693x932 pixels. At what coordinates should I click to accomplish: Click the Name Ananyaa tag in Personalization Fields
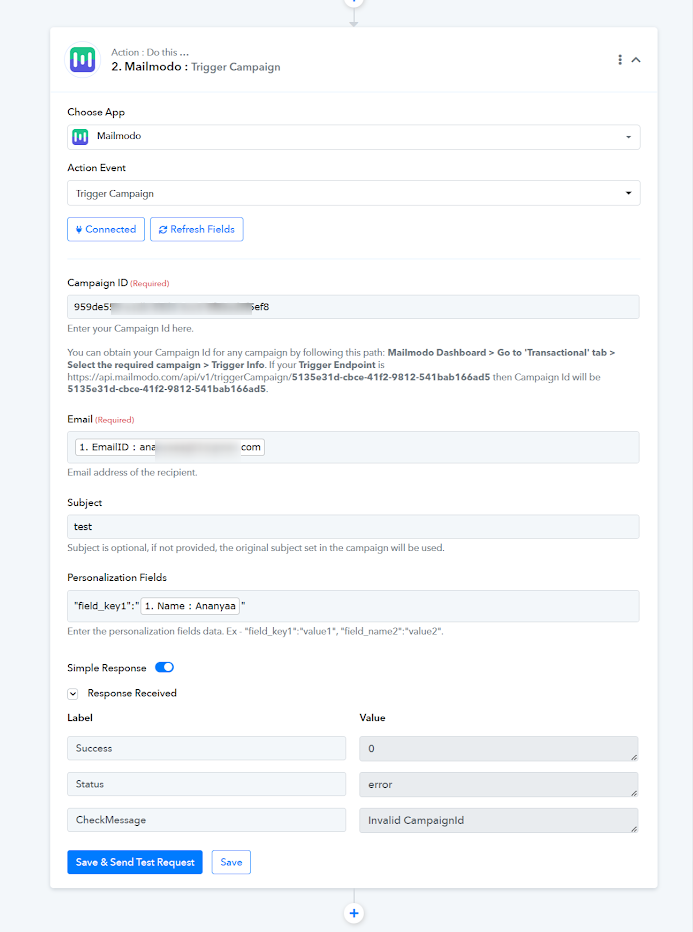coord(190,606)
